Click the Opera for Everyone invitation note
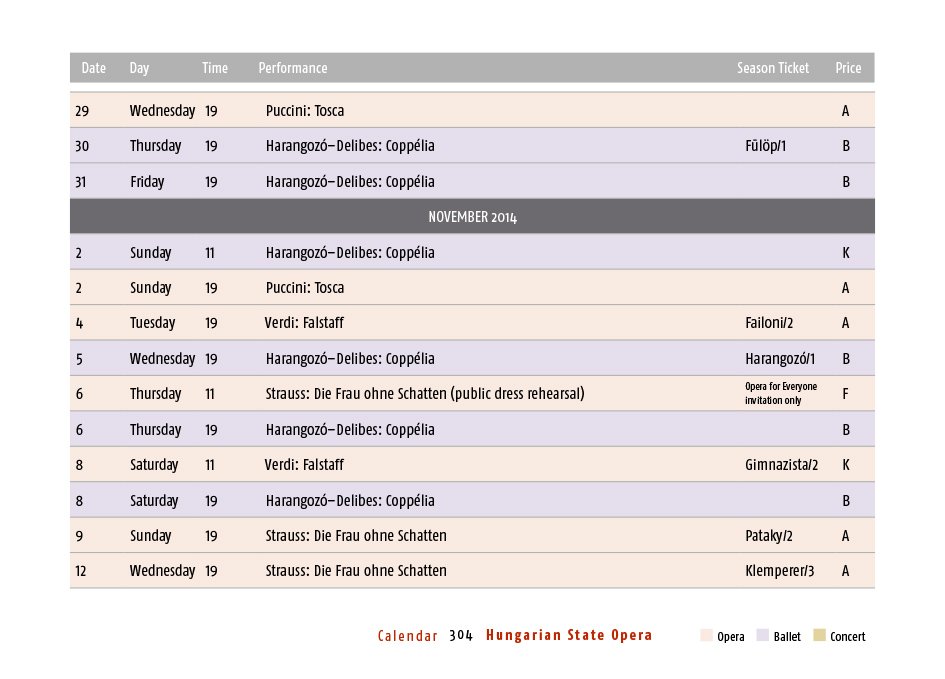This screenshot has width=945, height=679. point(781,394)
